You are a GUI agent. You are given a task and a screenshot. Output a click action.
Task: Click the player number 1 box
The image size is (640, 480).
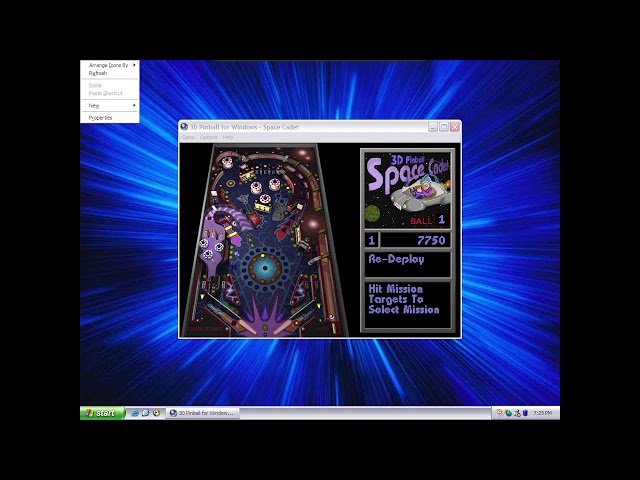point(371,240)
